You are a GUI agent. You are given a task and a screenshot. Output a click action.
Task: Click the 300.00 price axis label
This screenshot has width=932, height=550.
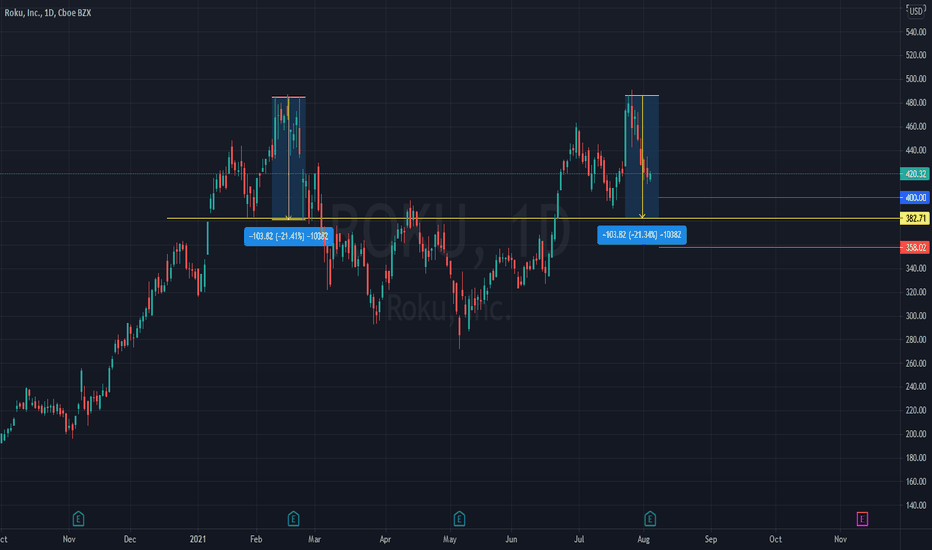[915, 316]
